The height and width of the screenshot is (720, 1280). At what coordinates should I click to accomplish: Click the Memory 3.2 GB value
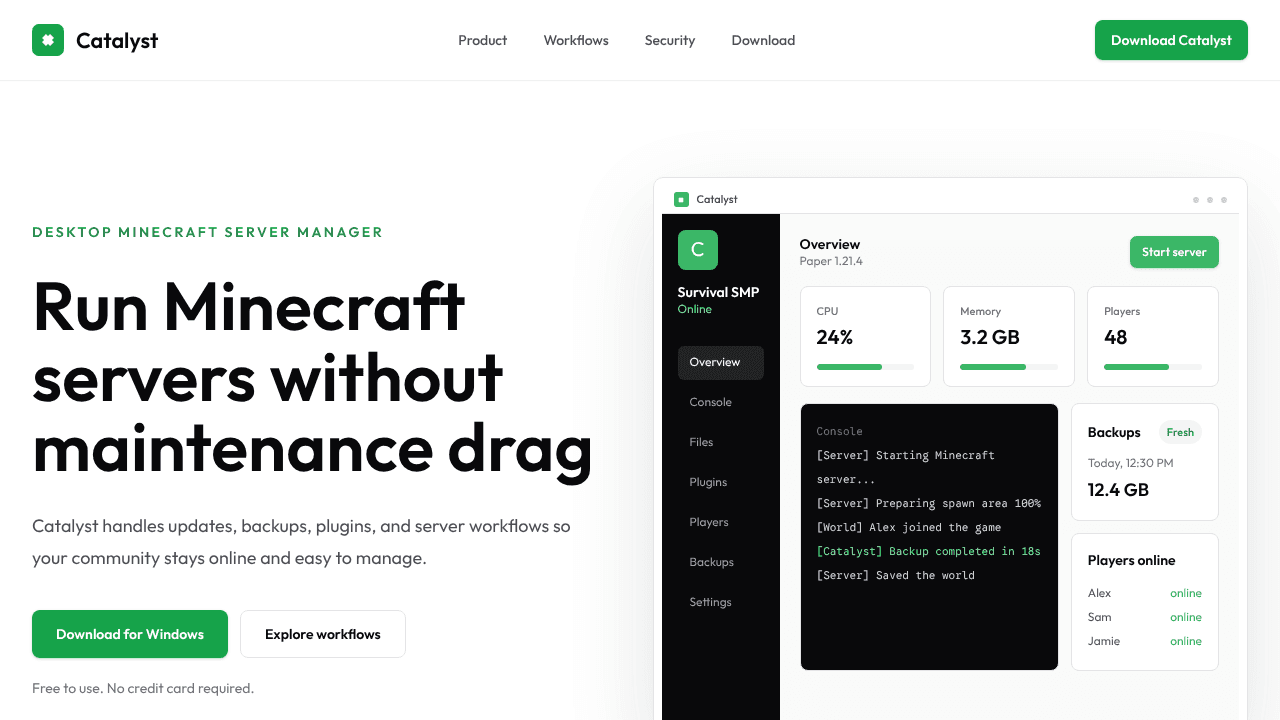tap(990, 337)
